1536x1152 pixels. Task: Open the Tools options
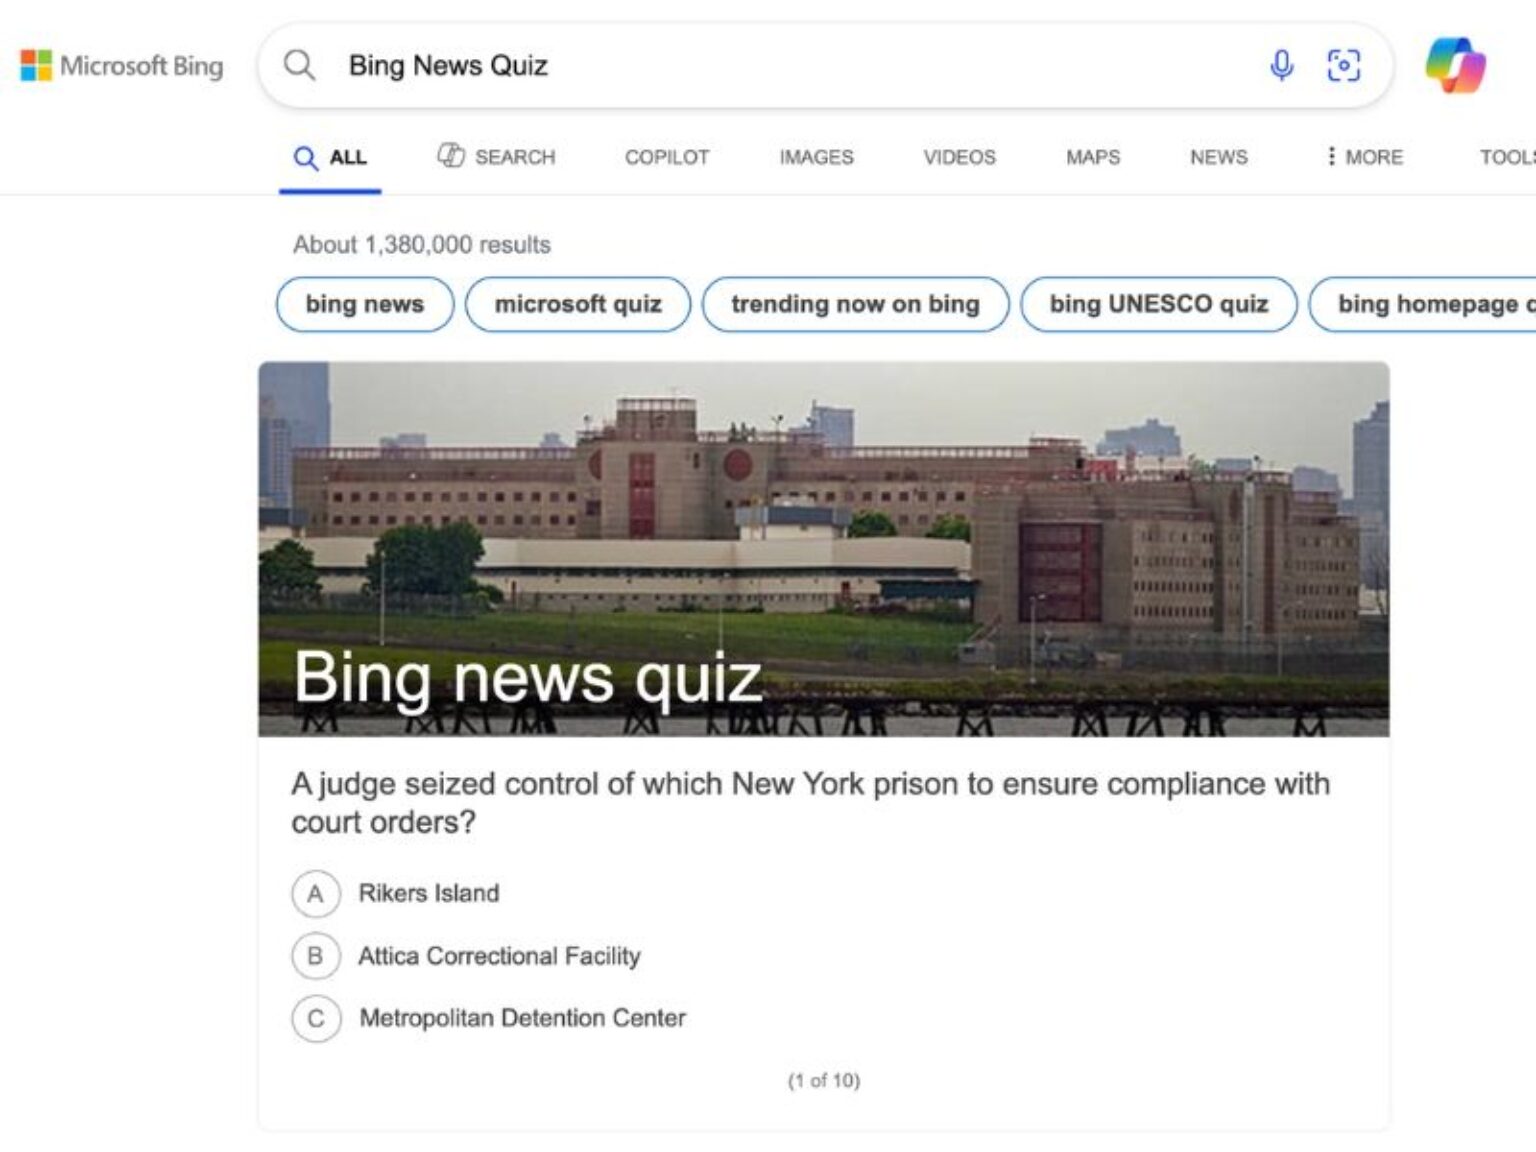pos(1506,157)
